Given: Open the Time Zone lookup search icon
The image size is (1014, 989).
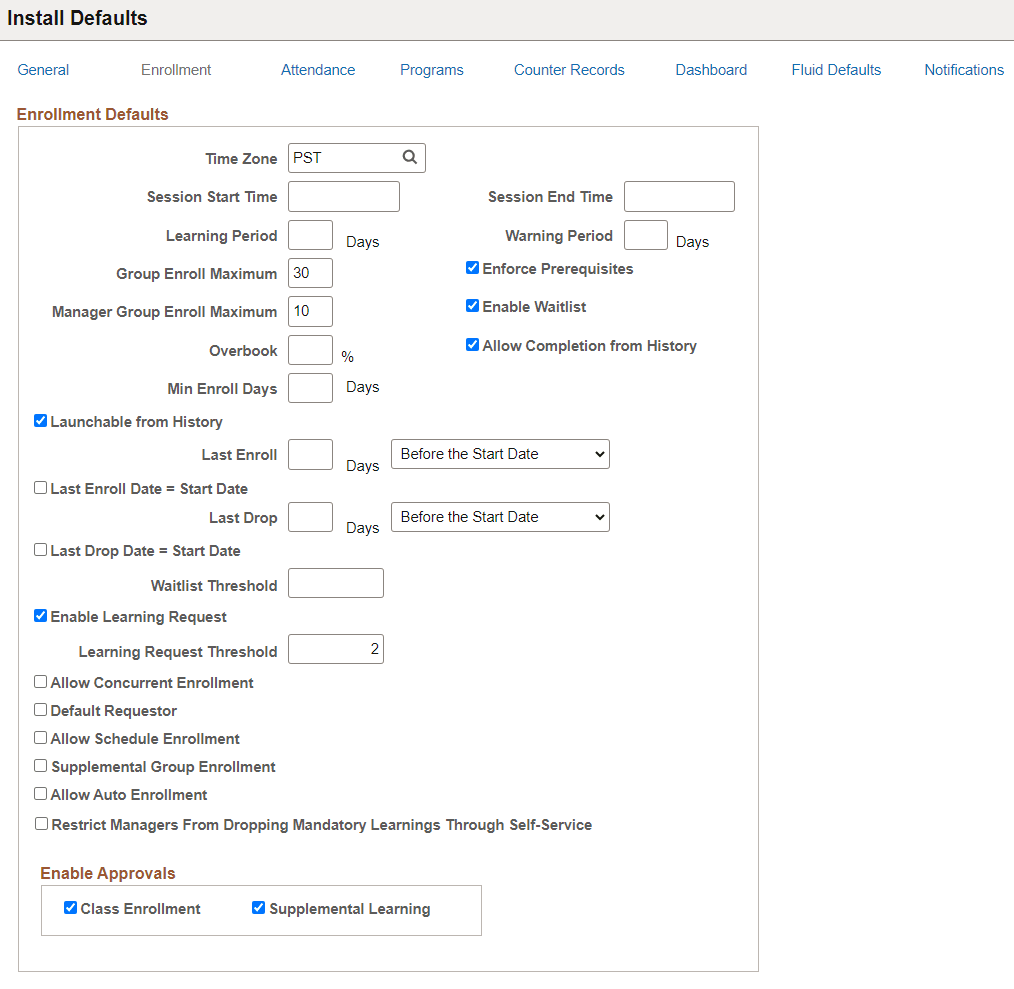Looking at the screenshot, I should coord(409,157).
